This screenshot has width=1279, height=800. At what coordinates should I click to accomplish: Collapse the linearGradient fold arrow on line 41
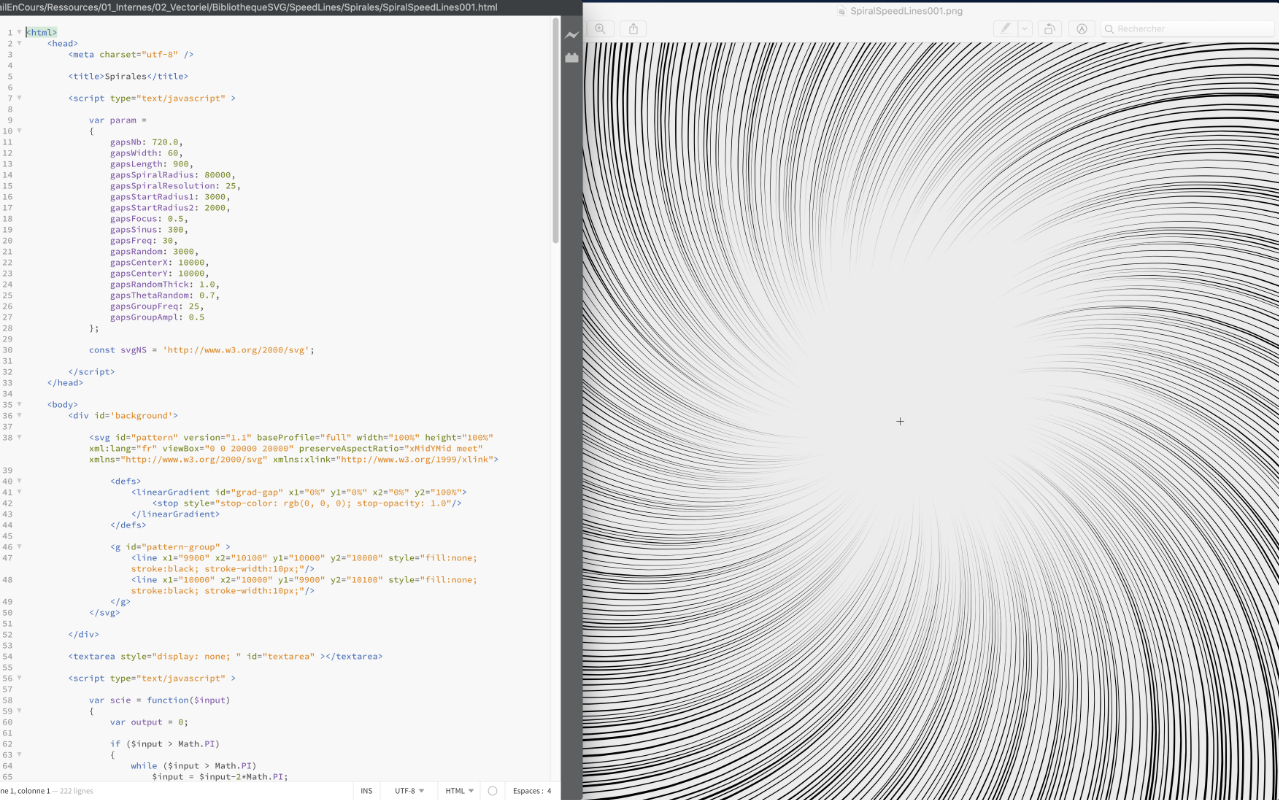19,492
